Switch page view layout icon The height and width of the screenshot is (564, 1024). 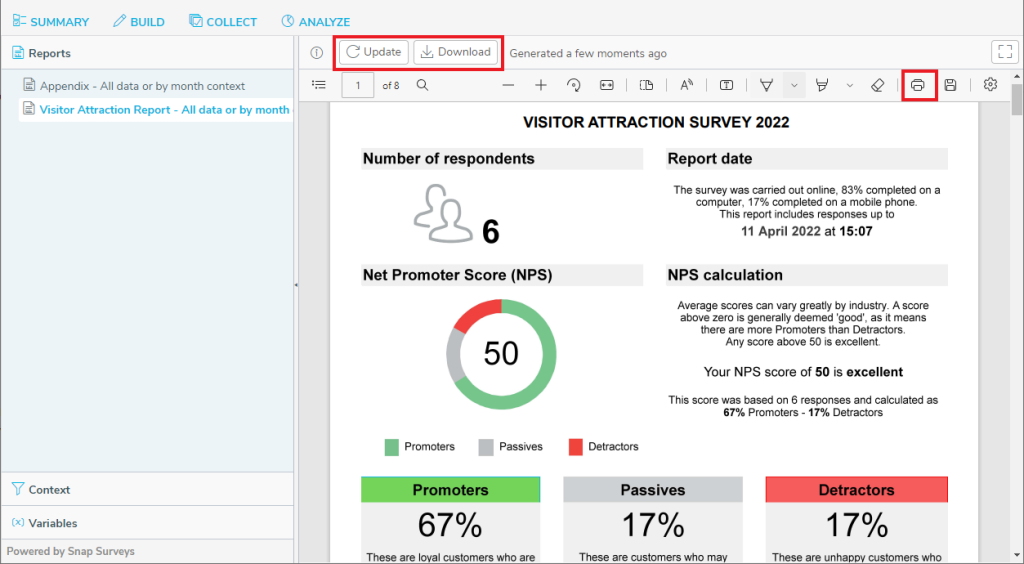coord(647,85)
